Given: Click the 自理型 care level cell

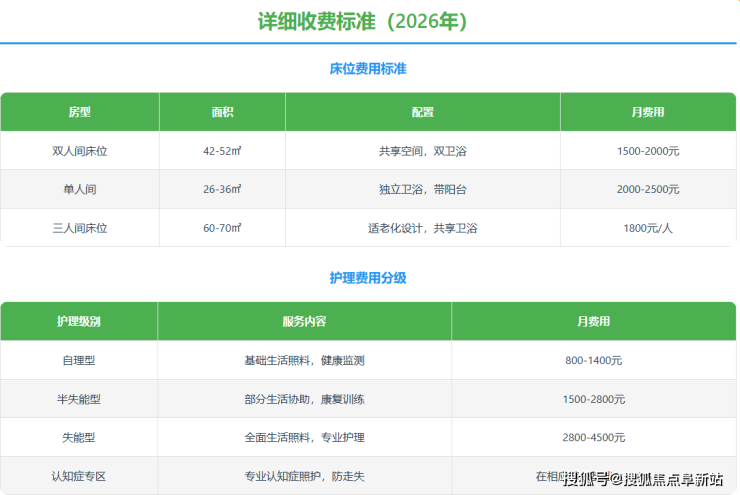Looking at the screenshot, I should coord(79,360).
